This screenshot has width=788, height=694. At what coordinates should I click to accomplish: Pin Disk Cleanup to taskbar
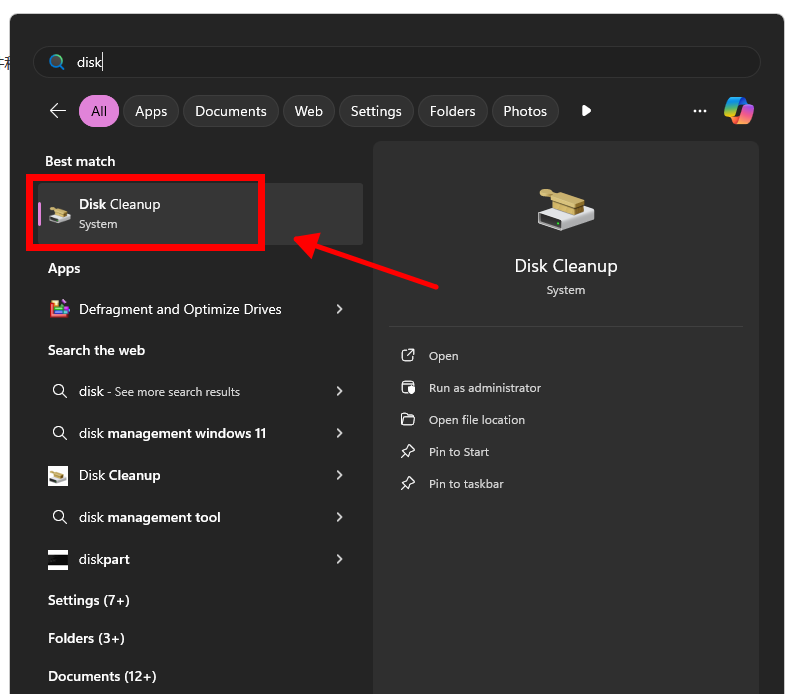coord(465,484)
